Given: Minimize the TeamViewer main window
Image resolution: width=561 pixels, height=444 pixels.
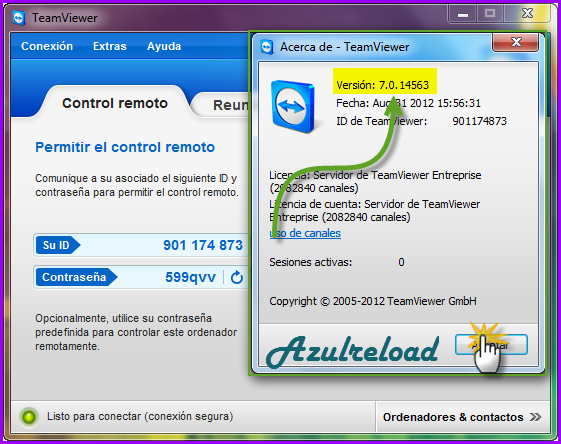Looking at the screenshot, I should (463, 14).
